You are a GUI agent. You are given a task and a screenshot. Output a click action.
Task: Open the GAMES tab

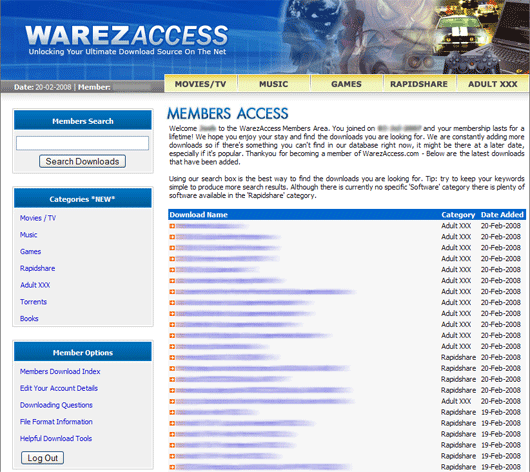click(x=346, y=84)
